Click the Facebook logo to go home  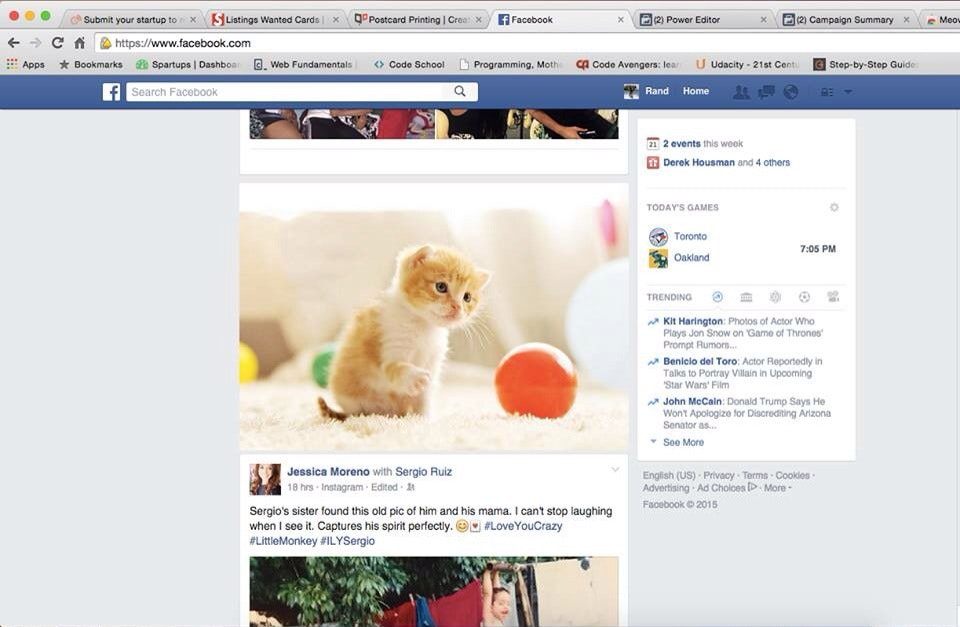111,91
